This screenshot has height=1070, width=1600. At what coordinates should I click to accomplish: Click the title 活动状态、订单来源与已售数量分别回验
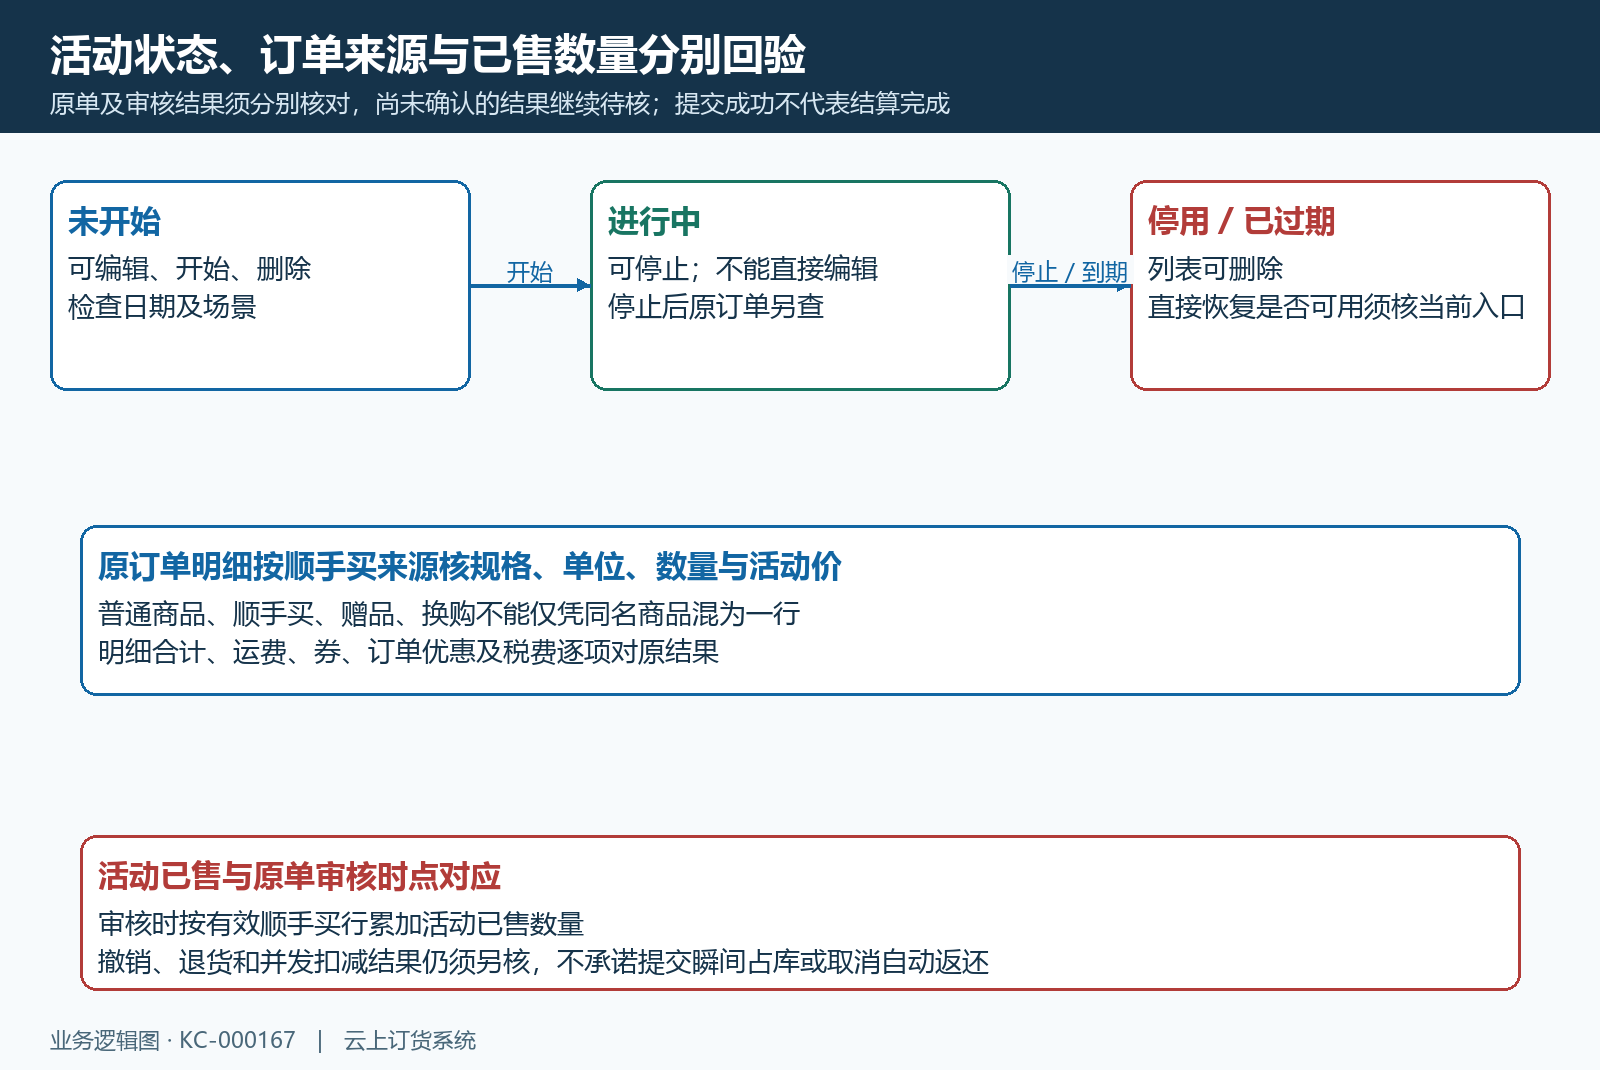pyautogui.click(x=428, y=55)
